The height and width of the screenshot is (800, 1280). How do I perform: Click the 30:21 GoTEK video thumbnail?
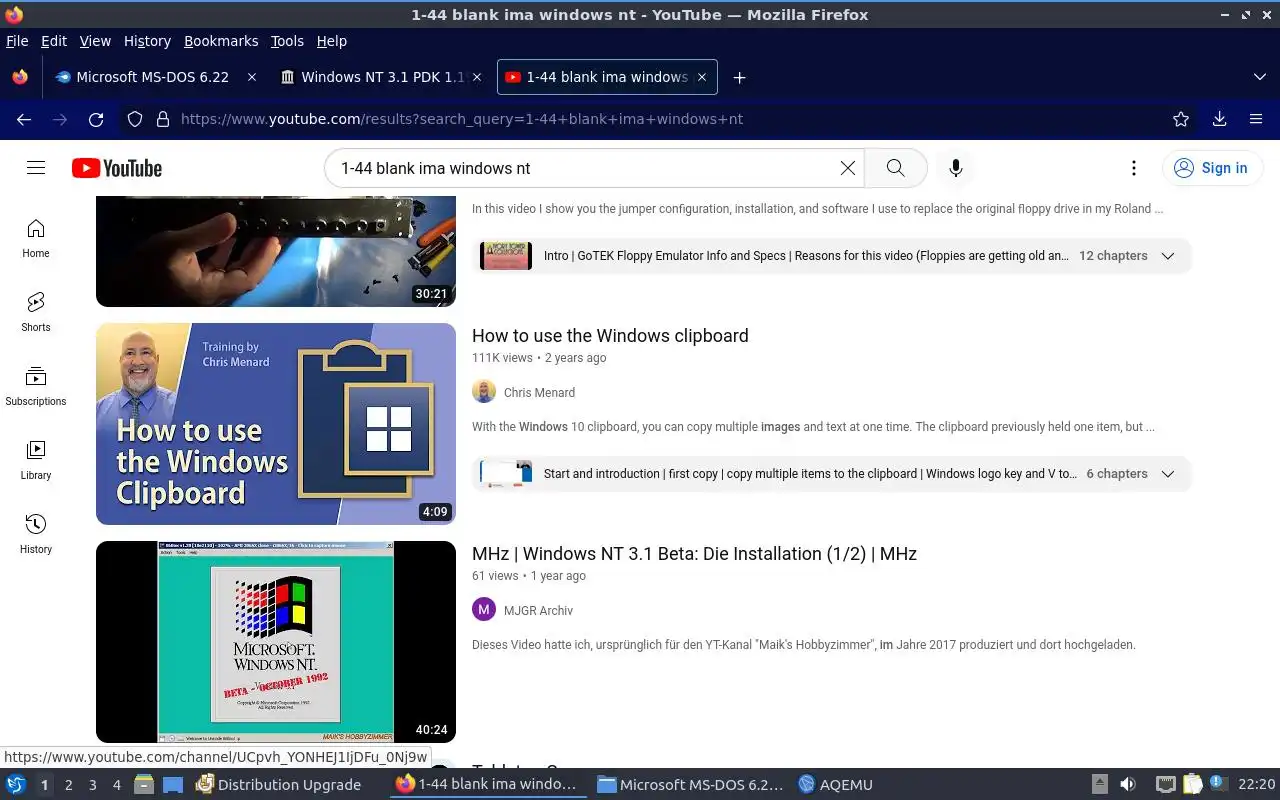pos(276,251)
